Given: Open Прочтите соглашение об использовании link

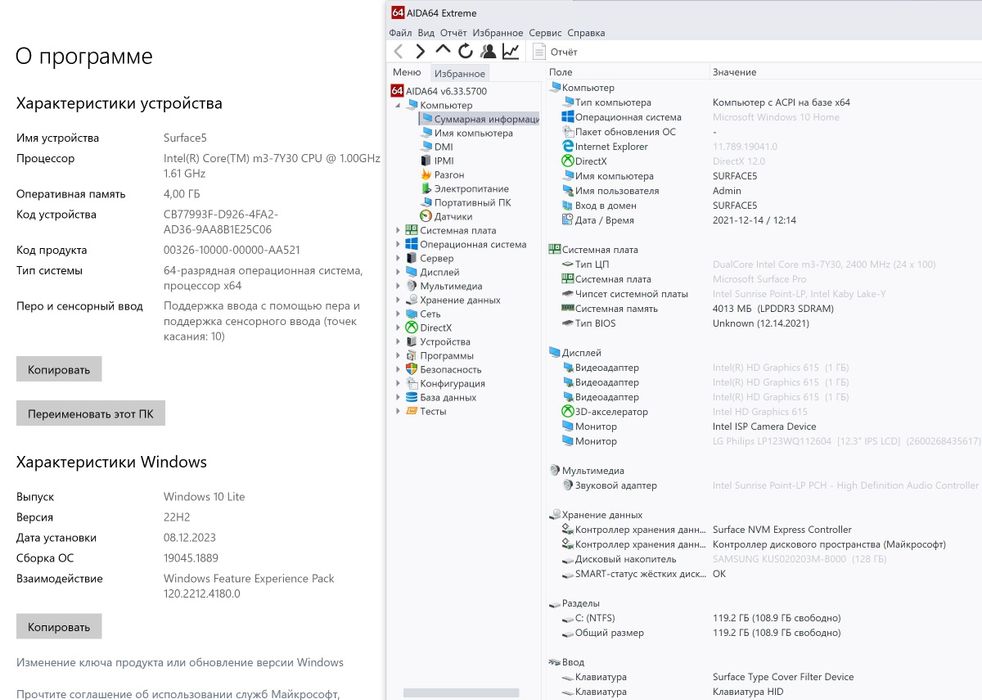Looking at the screenshot, I should 178,694.
